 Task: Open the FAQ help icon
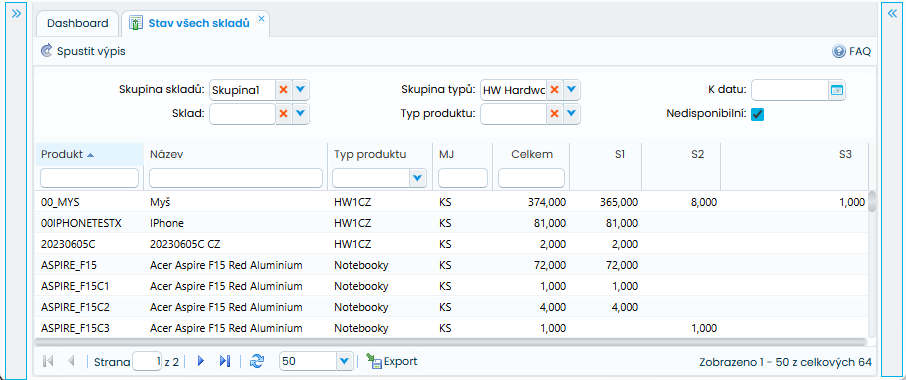838,51
